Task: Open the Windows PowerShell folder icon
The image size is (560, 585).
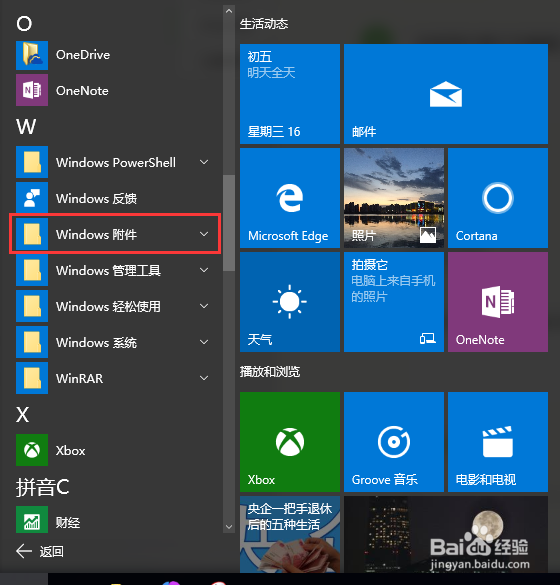Action: (32, 162)
